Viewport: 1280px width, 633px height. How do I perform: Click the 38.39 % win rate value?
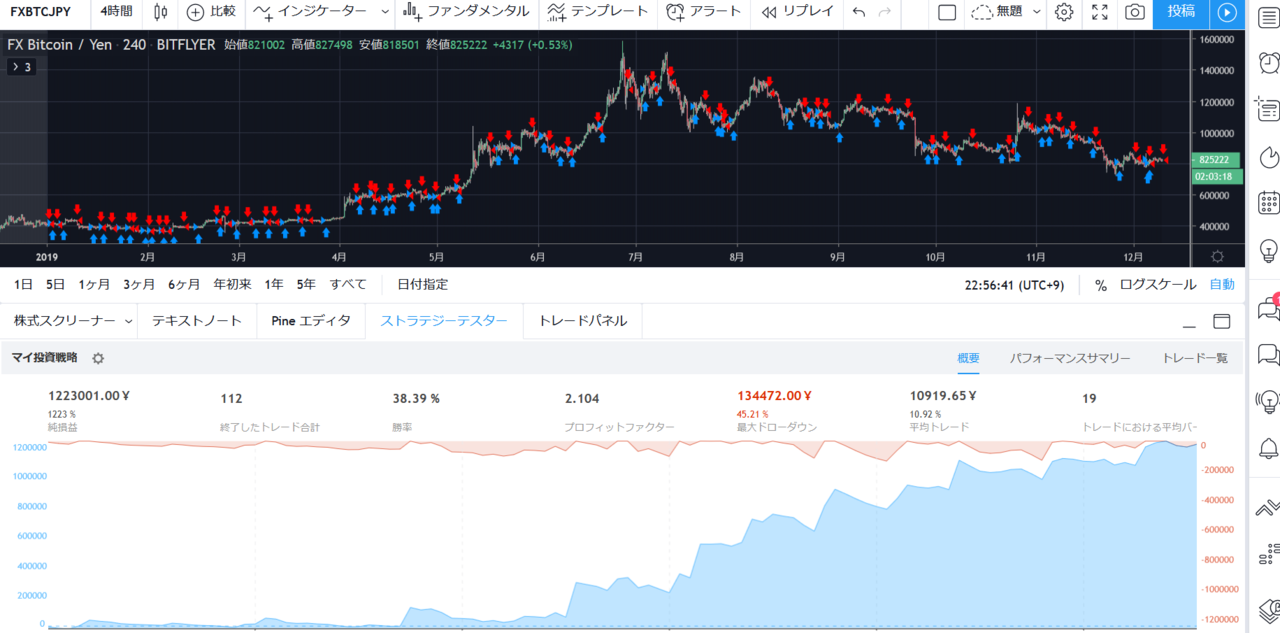[416, 398]
